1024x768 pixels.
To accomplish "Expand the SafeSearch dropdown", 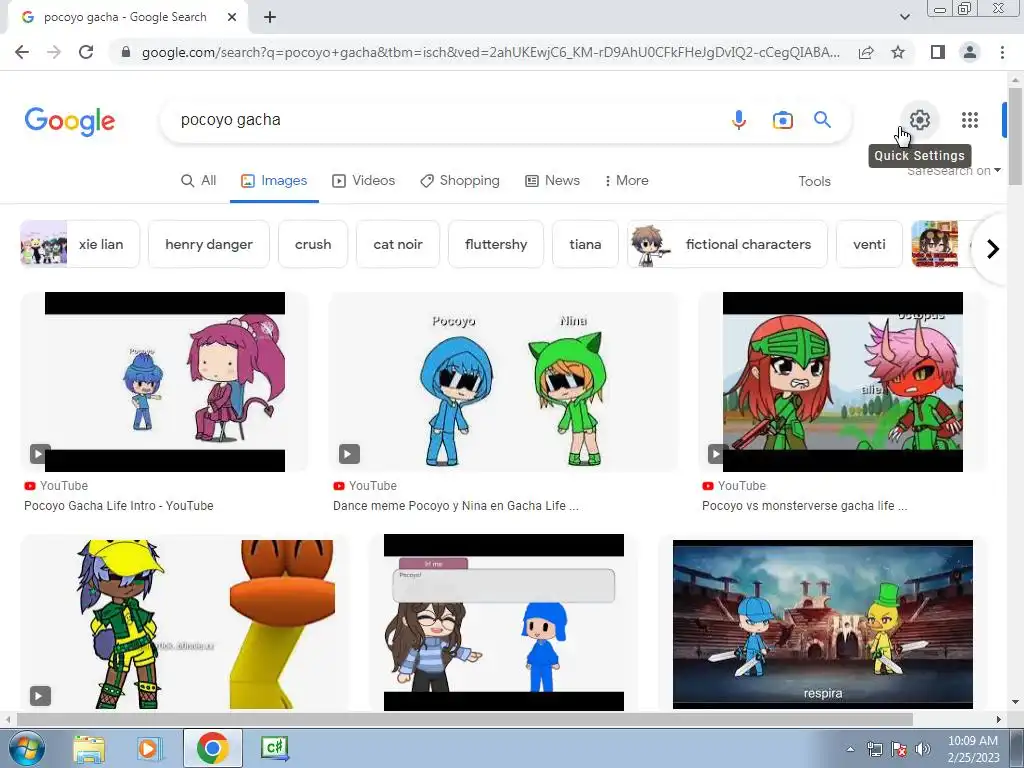I will (x=953, y=171).
